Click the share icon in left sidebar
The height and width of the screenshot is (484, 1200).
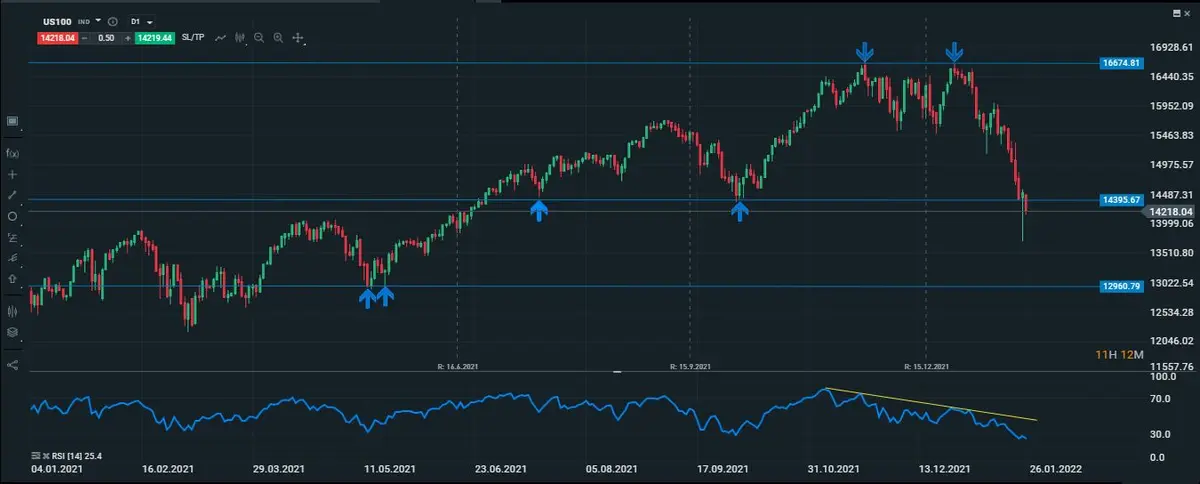13,364
